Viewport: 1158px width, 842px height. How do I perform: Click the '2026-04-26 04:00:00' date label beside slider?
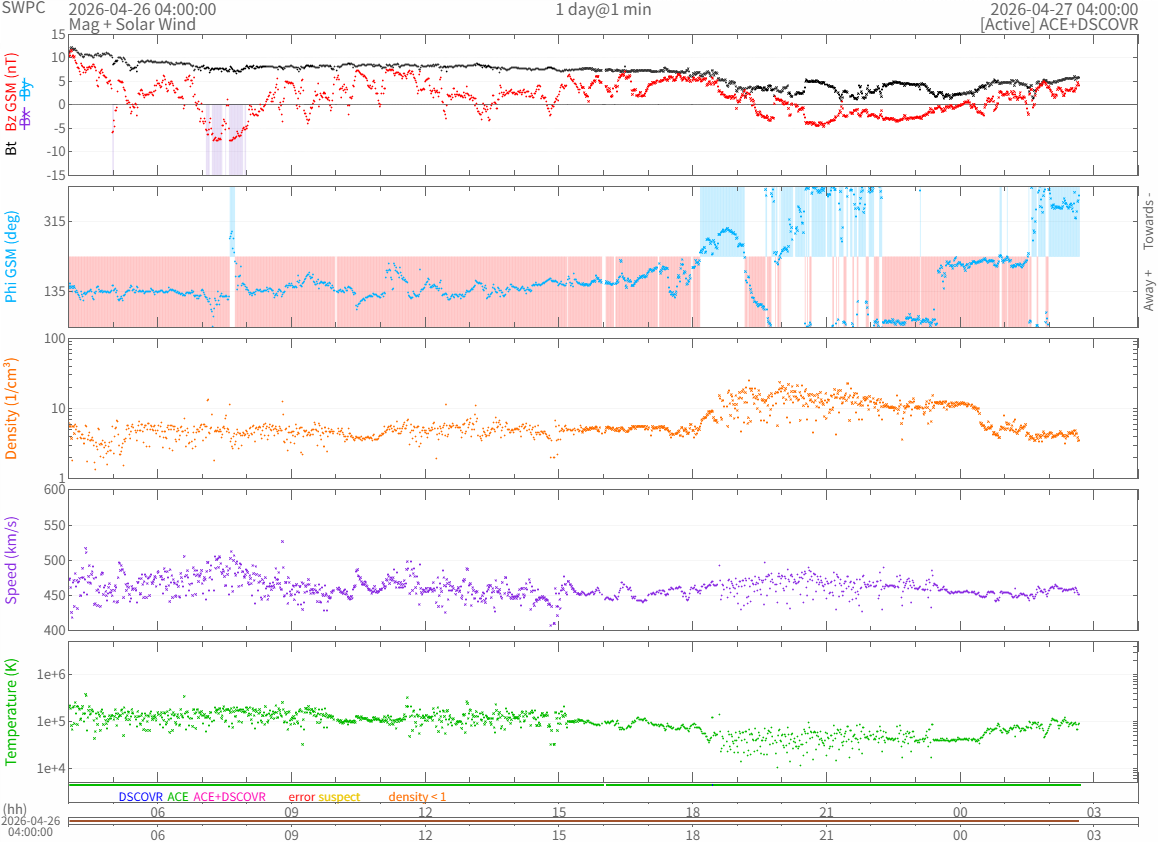[x=30, y=826]
